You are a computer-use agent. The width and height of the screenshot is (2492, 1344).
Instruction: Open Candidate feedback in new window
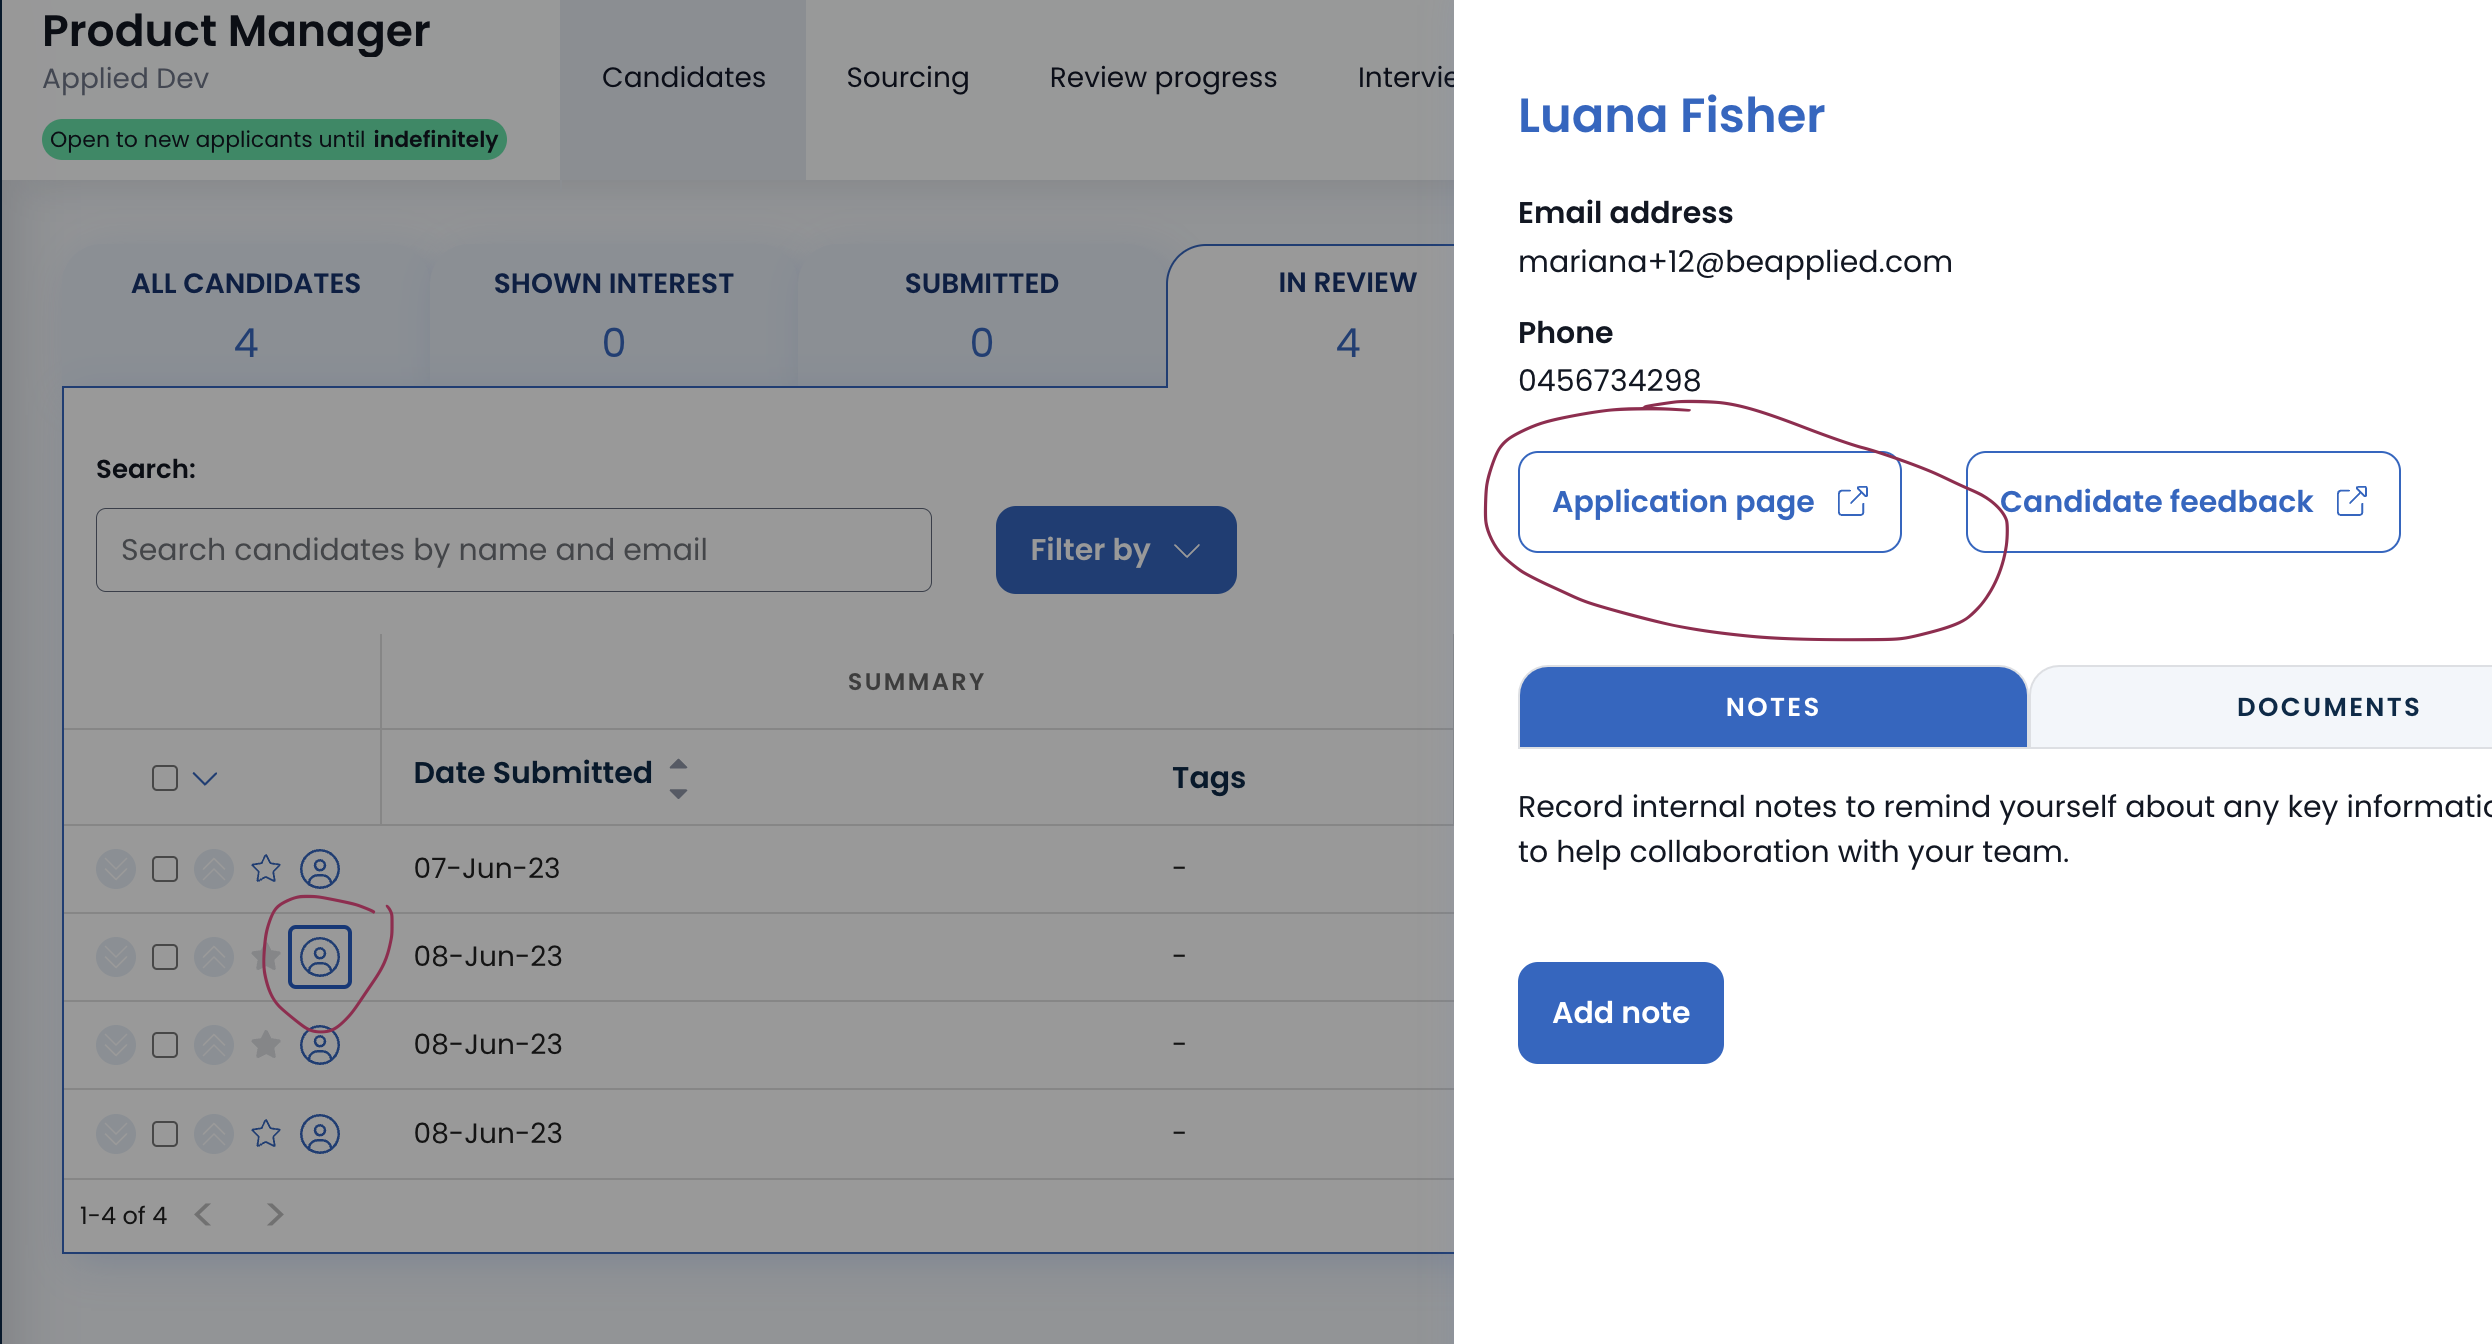click(x=2182, y=502)
